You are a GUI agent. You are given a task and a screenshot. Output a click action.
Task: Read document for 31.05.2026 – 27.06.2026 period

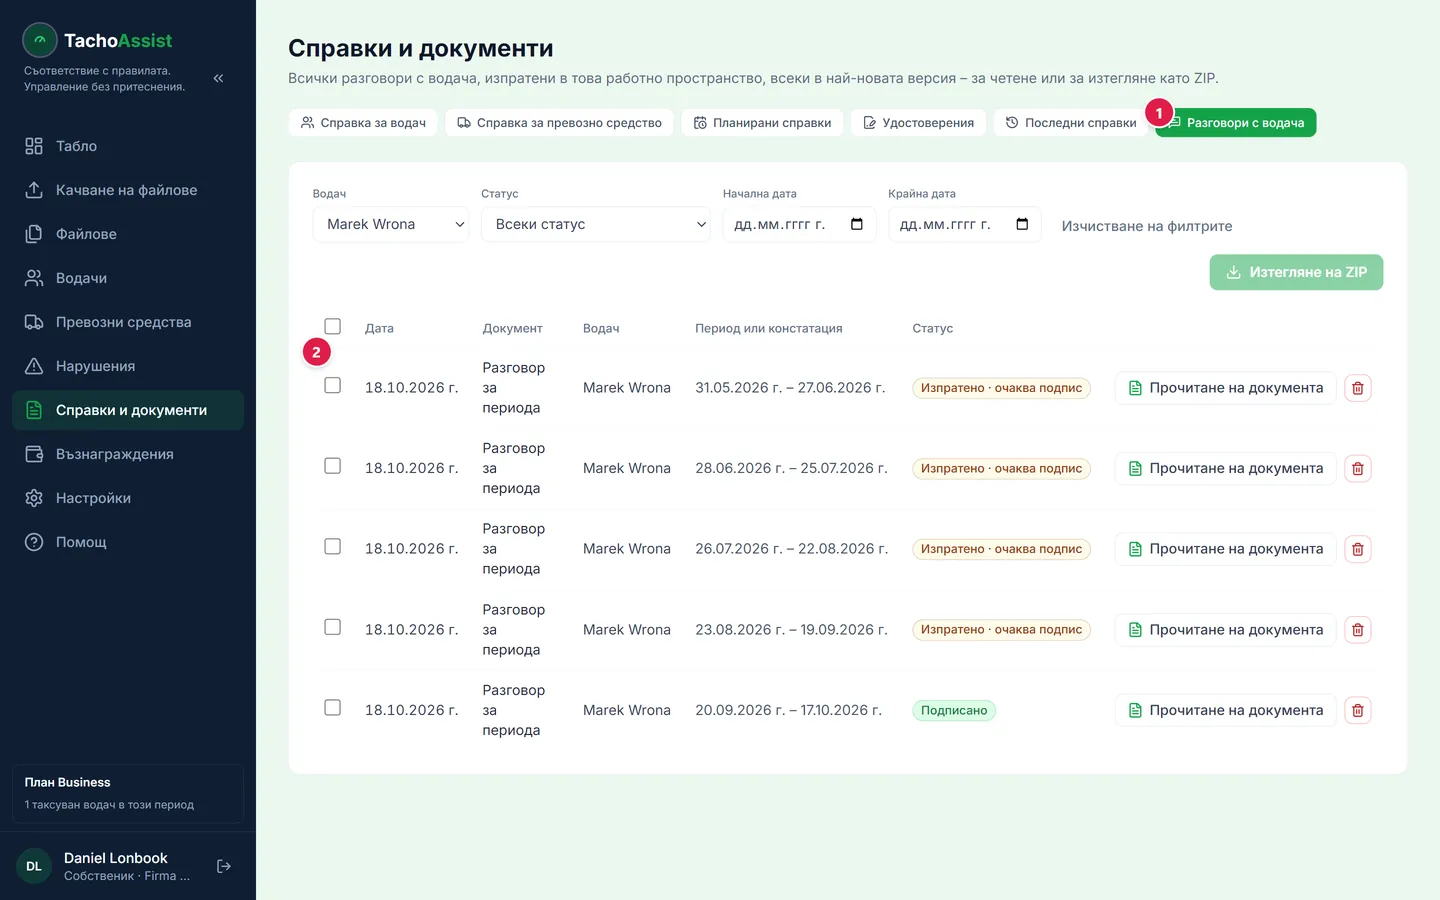point(1226,388)
